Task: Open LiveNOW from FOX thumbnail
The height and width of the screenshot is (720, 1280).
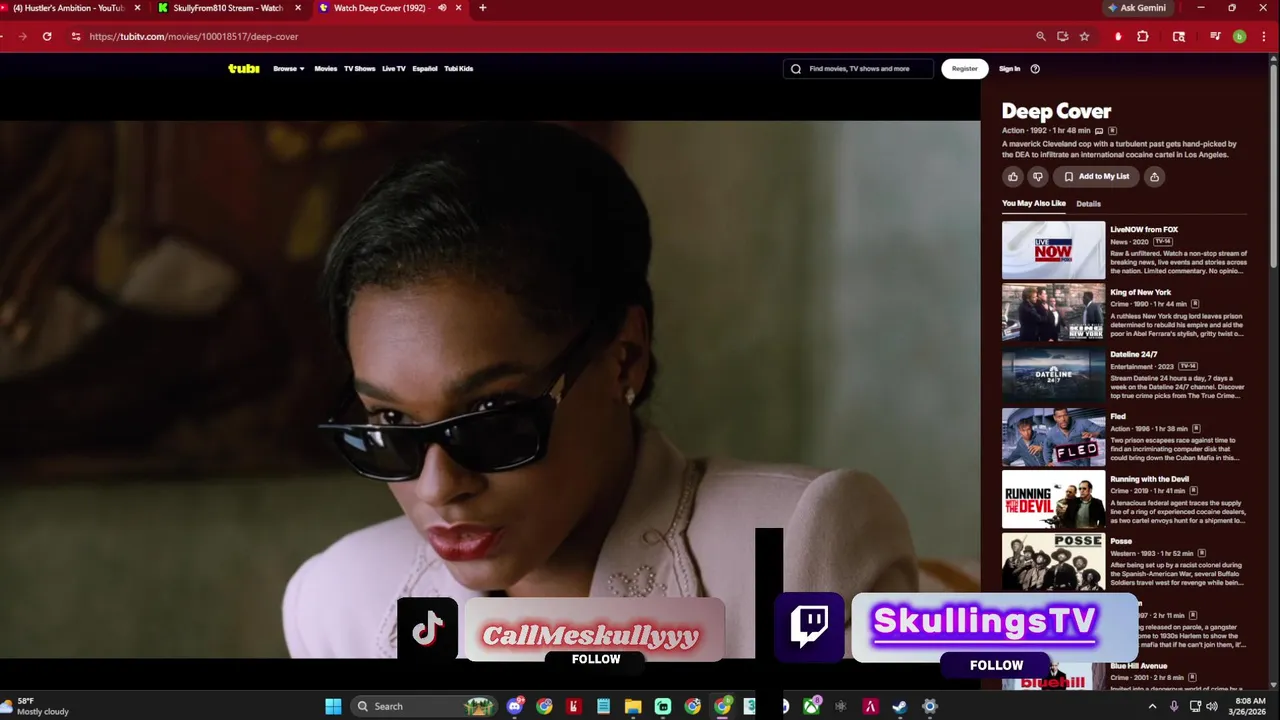Action: (x=1053, y=250)
